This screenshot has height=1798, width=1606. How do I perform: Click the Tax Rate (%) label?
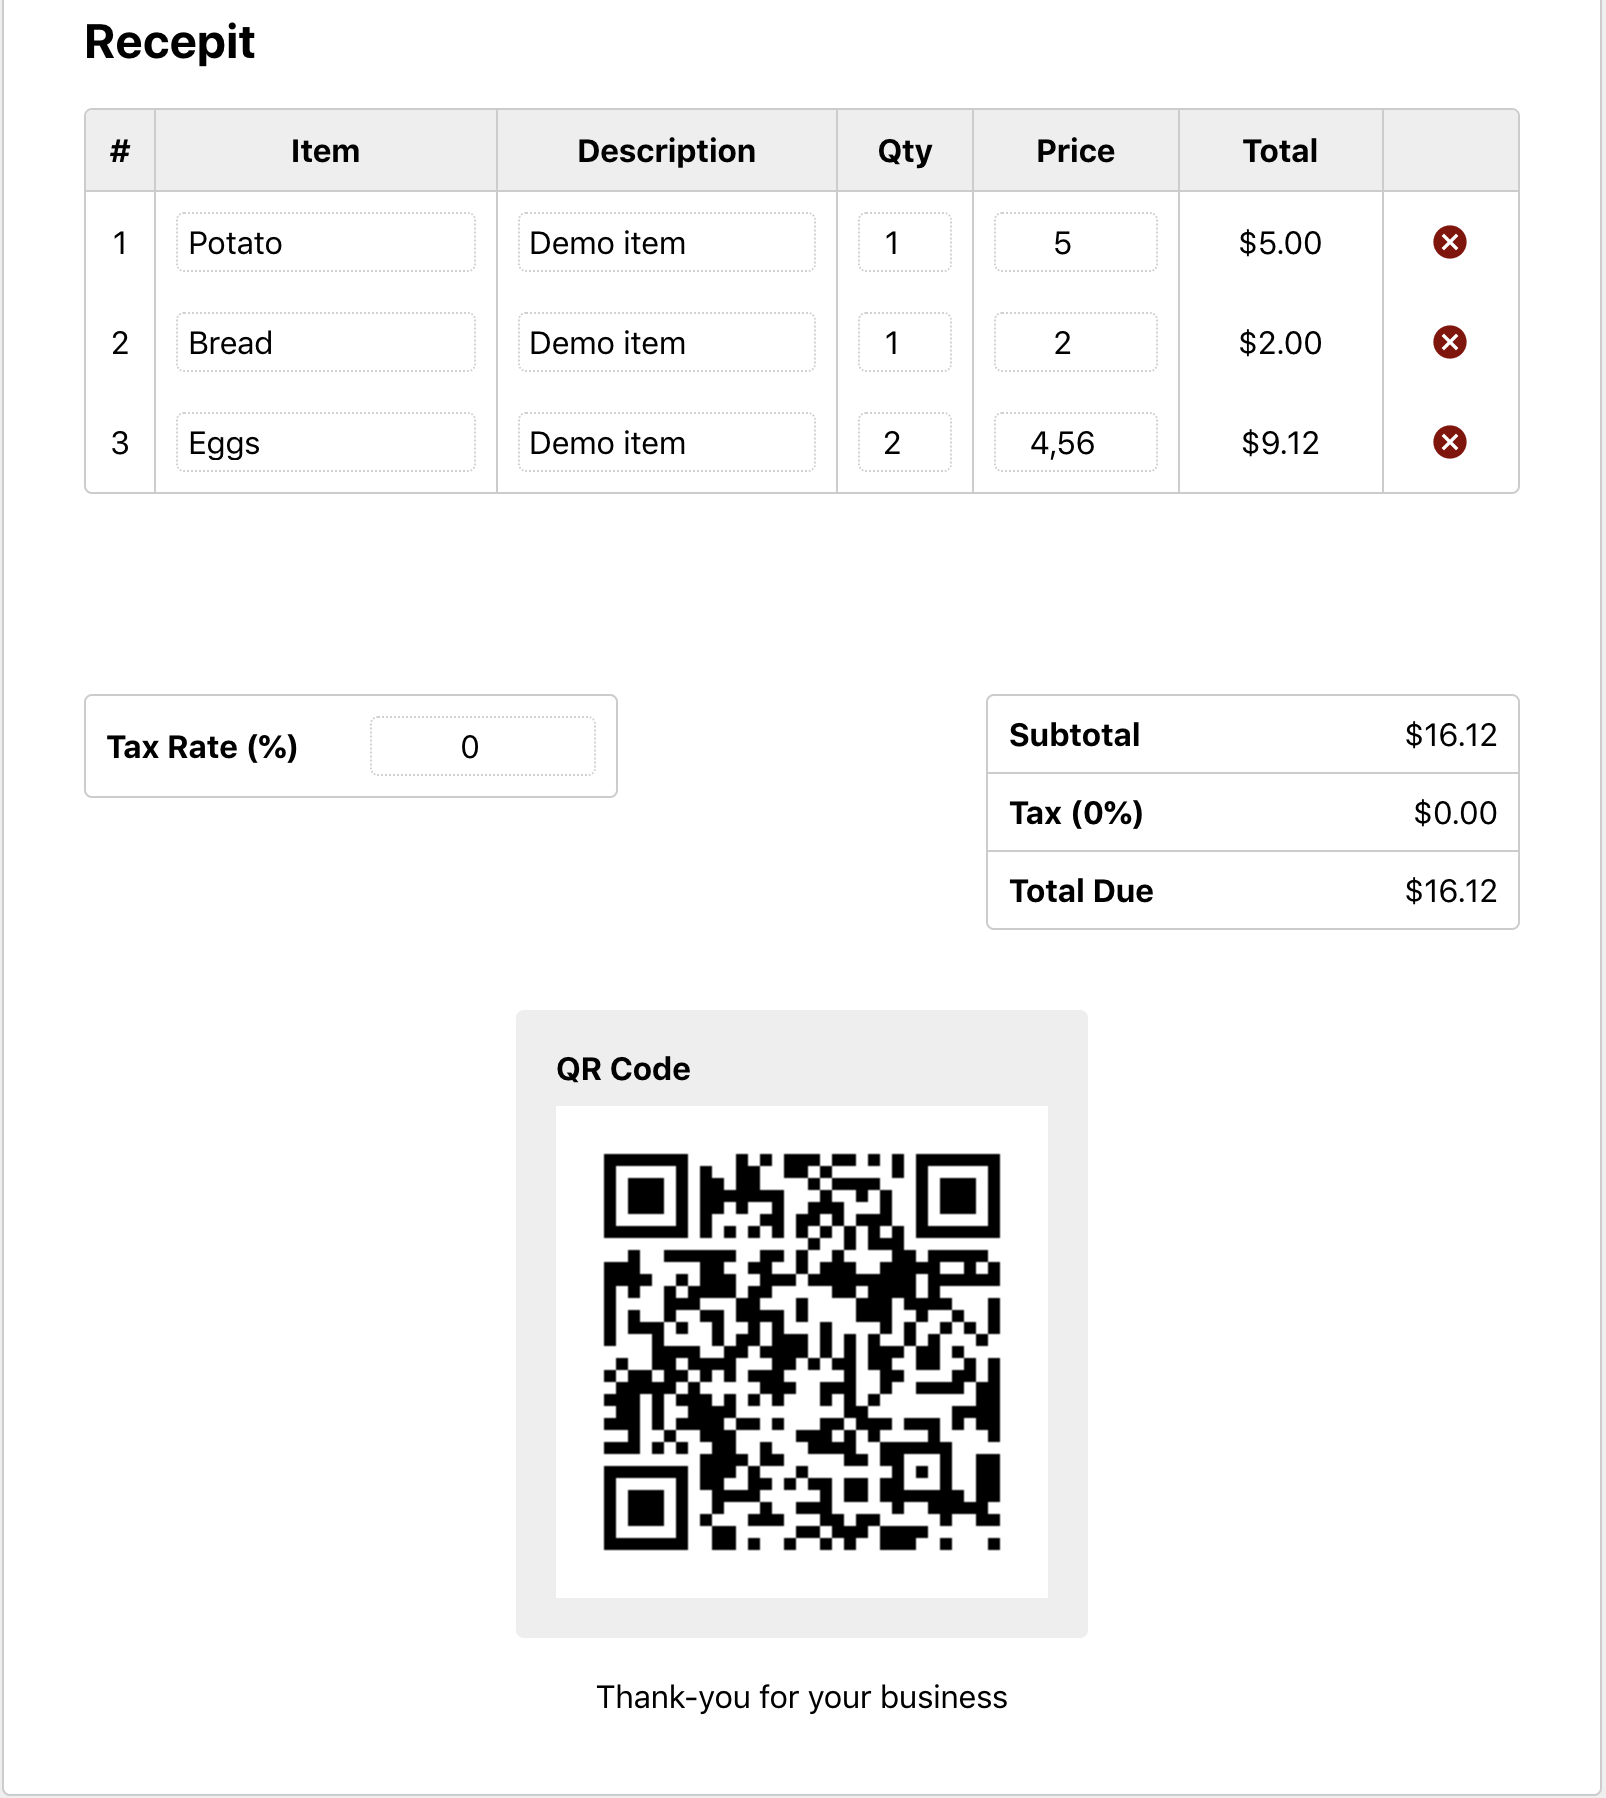[x=203, y=747]
